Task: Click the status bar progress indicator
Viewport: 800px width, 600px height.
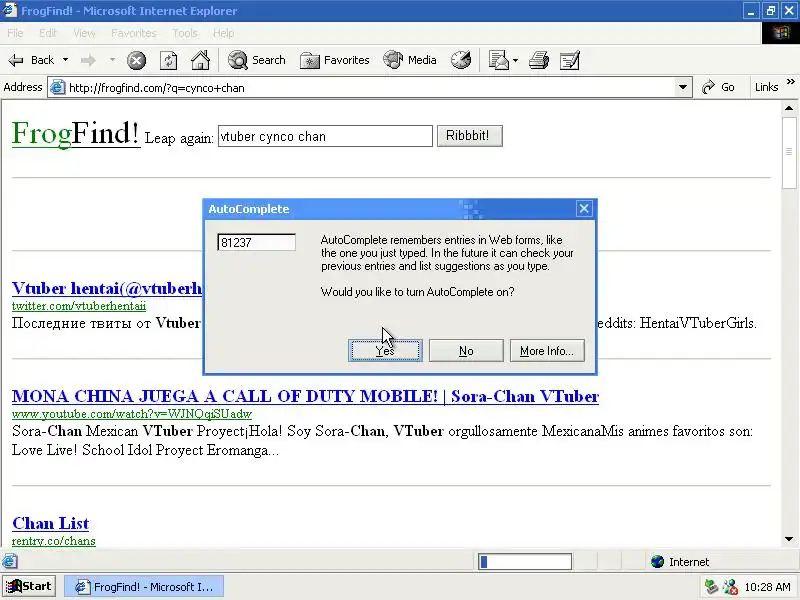Action: coord(525,562)
